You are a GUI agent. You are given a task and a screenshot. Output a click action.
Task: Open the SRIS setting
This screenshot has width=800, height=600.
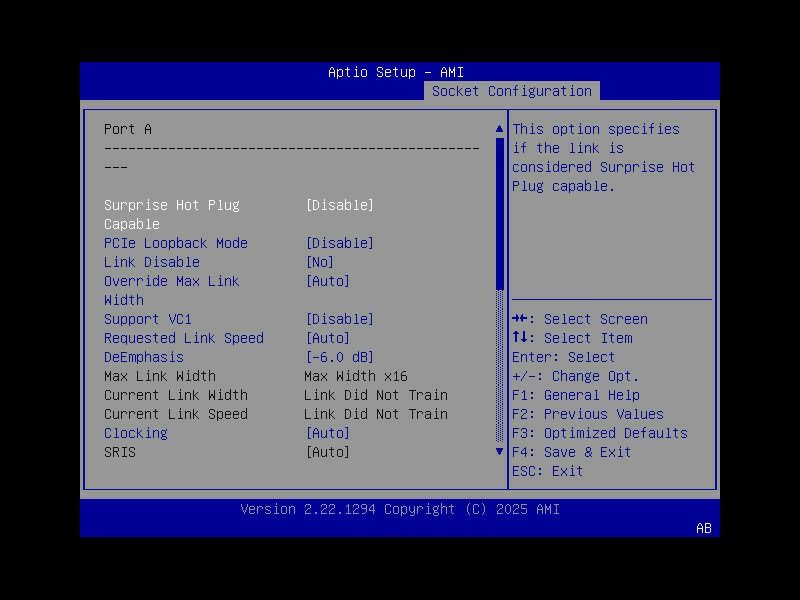pos(121,452)
